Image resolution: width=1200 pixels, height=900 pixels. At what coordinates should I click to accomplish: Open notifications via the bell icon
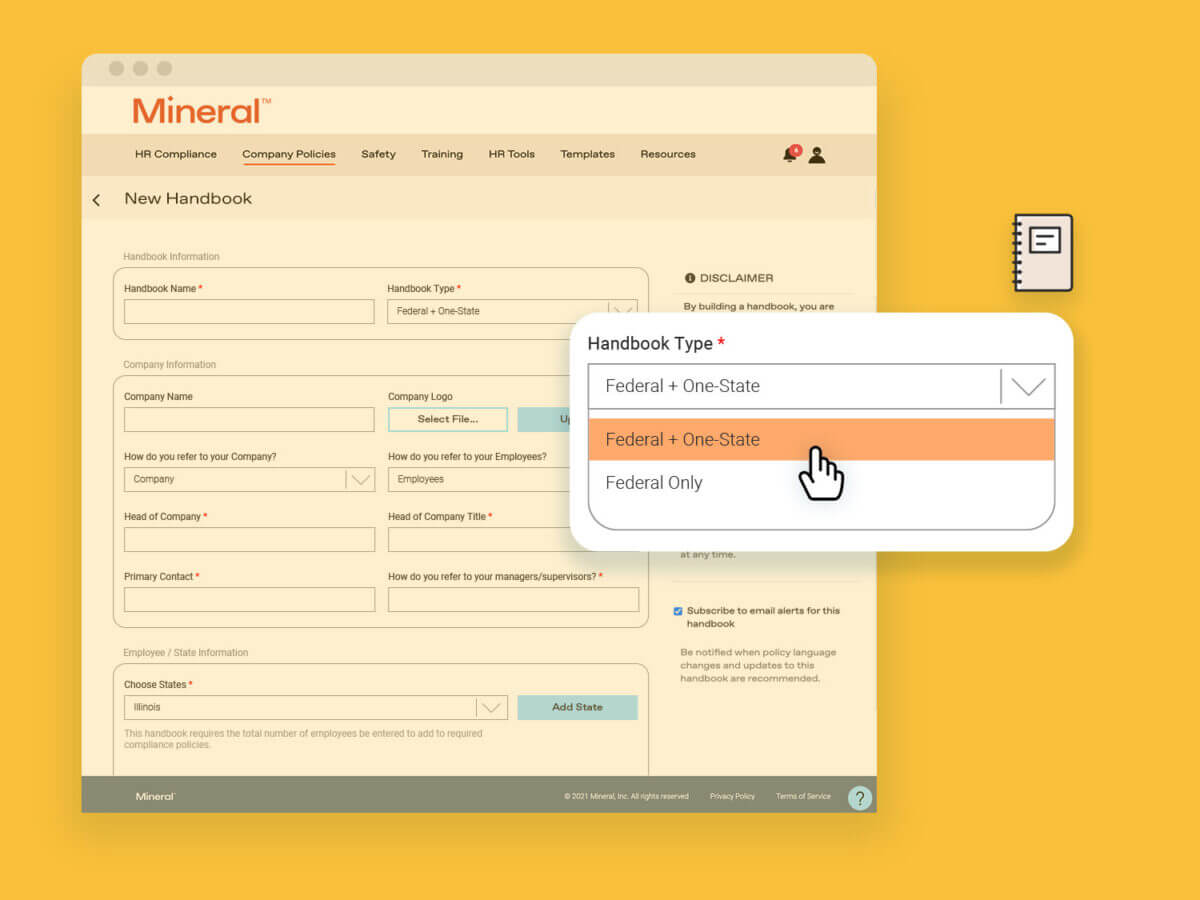[x=789, y=154]
